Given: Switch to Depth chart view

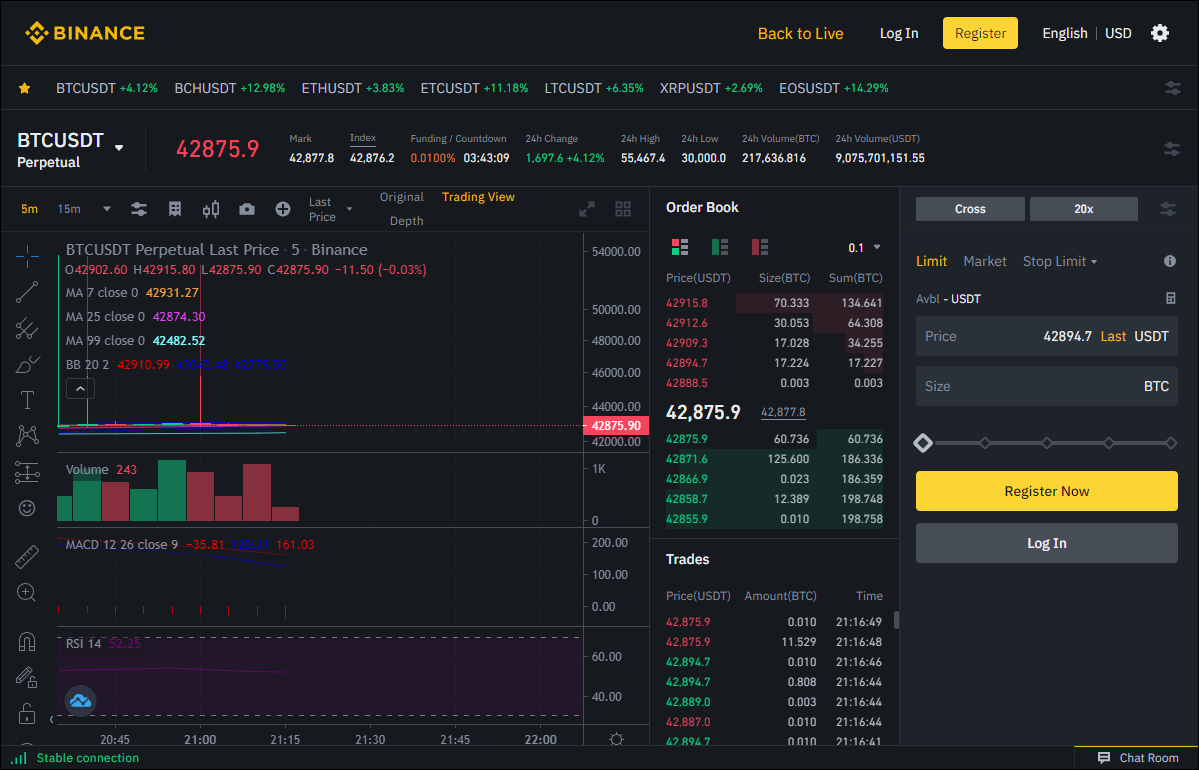Looking at the screenshot, I should tap(406, 221).
